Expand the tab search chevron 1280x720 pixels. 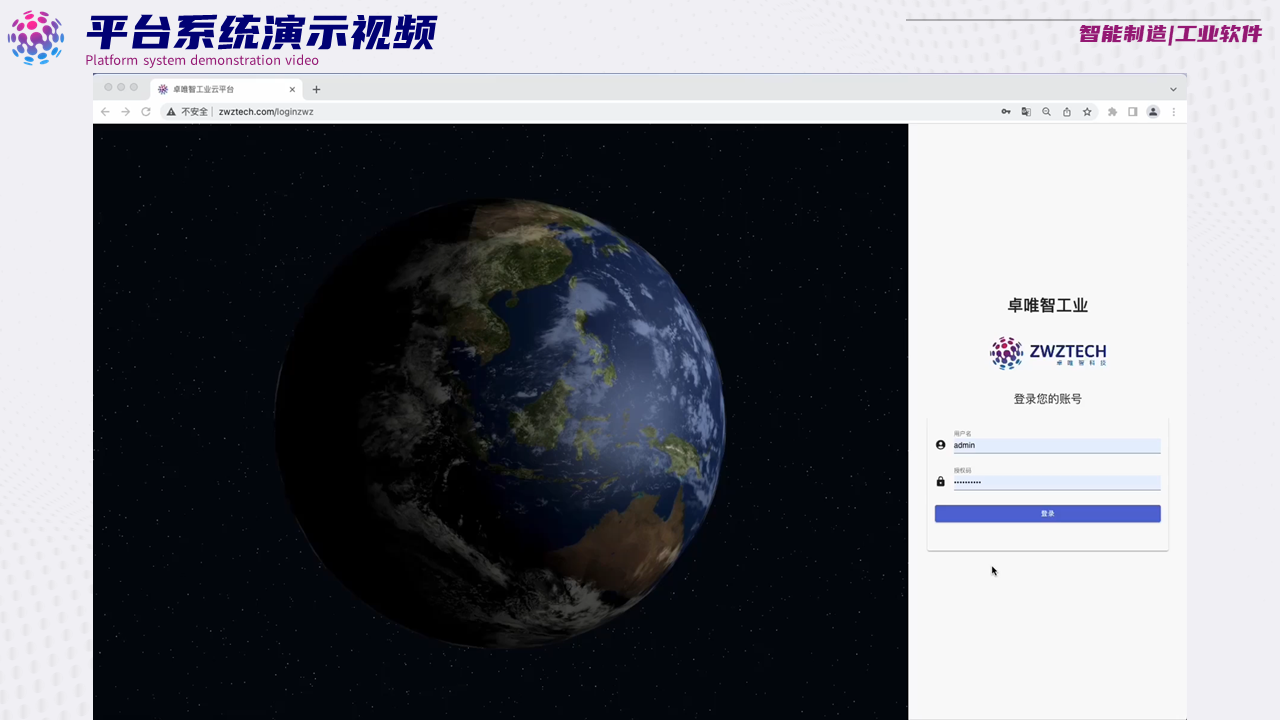click(x=1173, y=89)
